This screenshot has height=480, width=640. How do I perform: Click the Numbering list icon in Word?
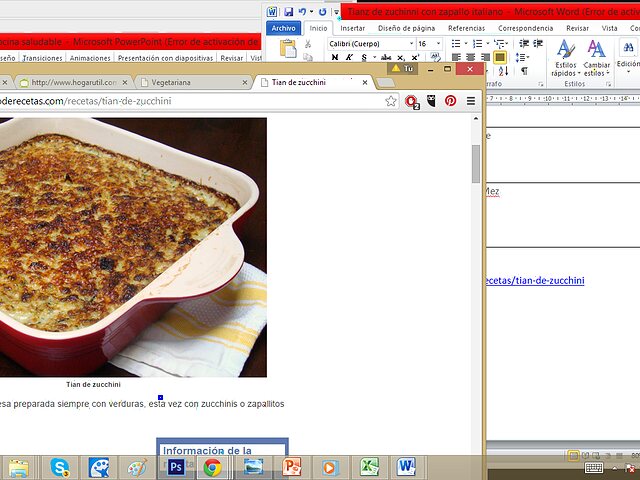(478, 44)
